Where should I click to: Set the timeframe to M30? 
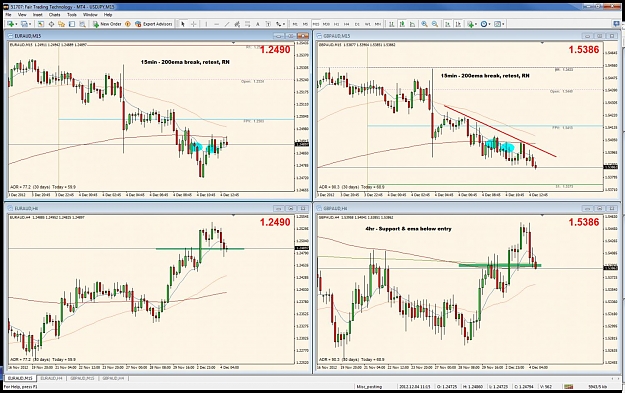pyautogui.click(x=326, y=24)
